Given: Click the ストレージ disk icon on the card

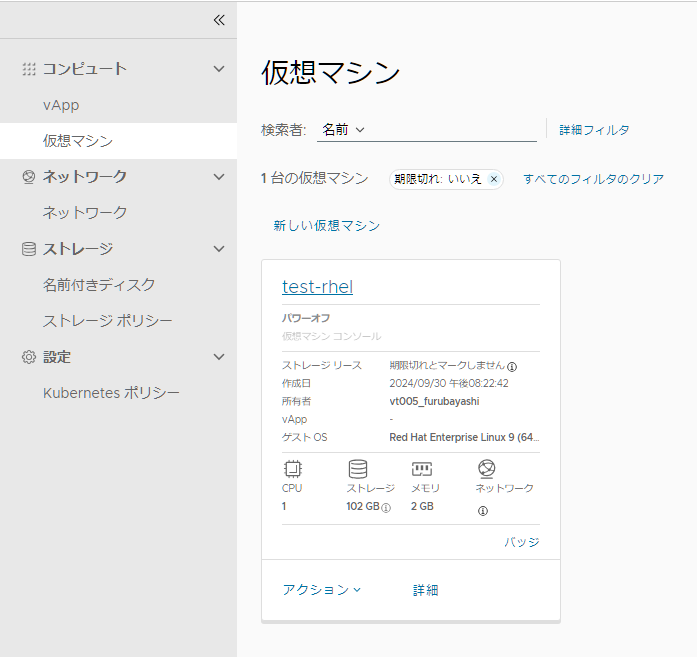Looking at the screenshot, I should (357, 469).
